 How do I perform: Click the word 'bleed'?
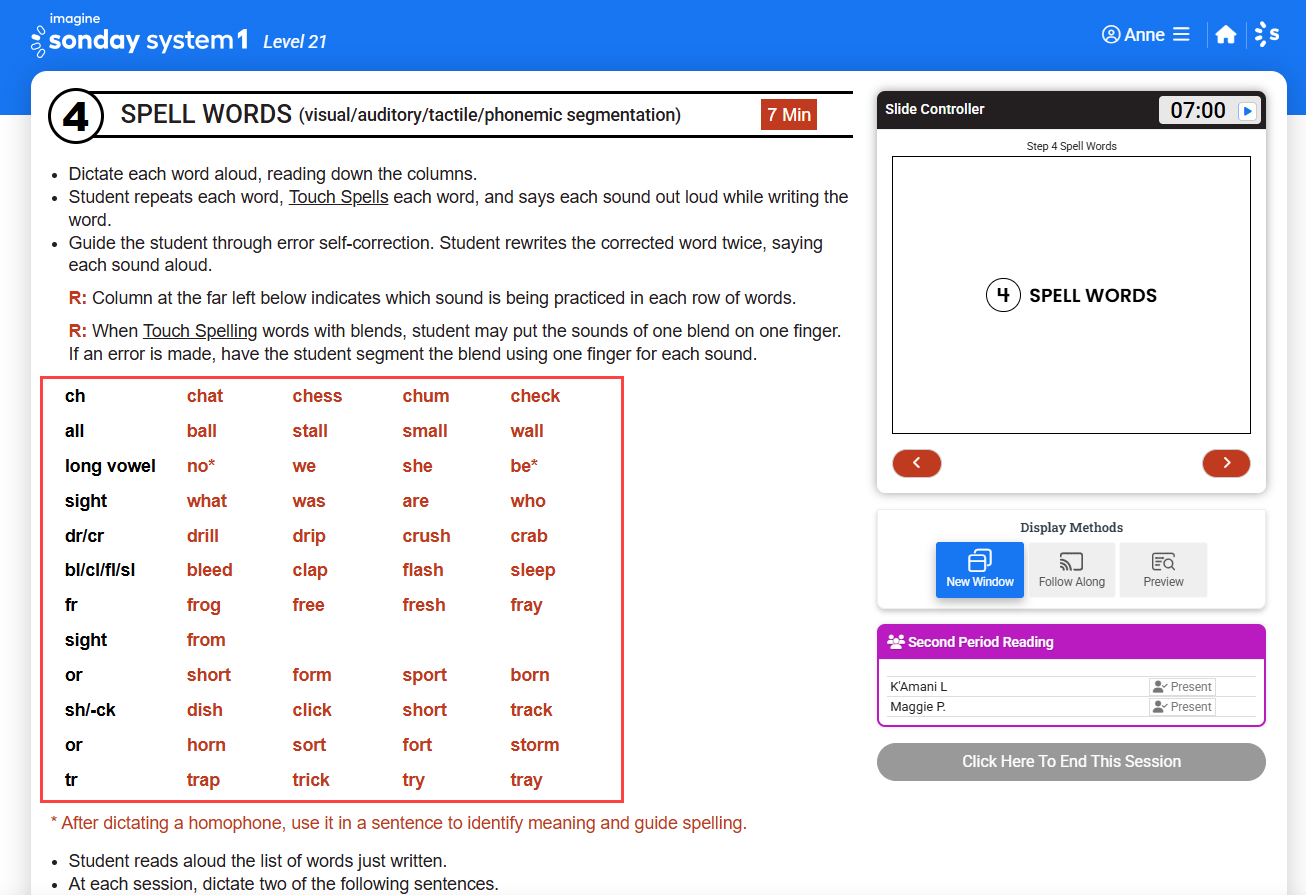(210, 570)
